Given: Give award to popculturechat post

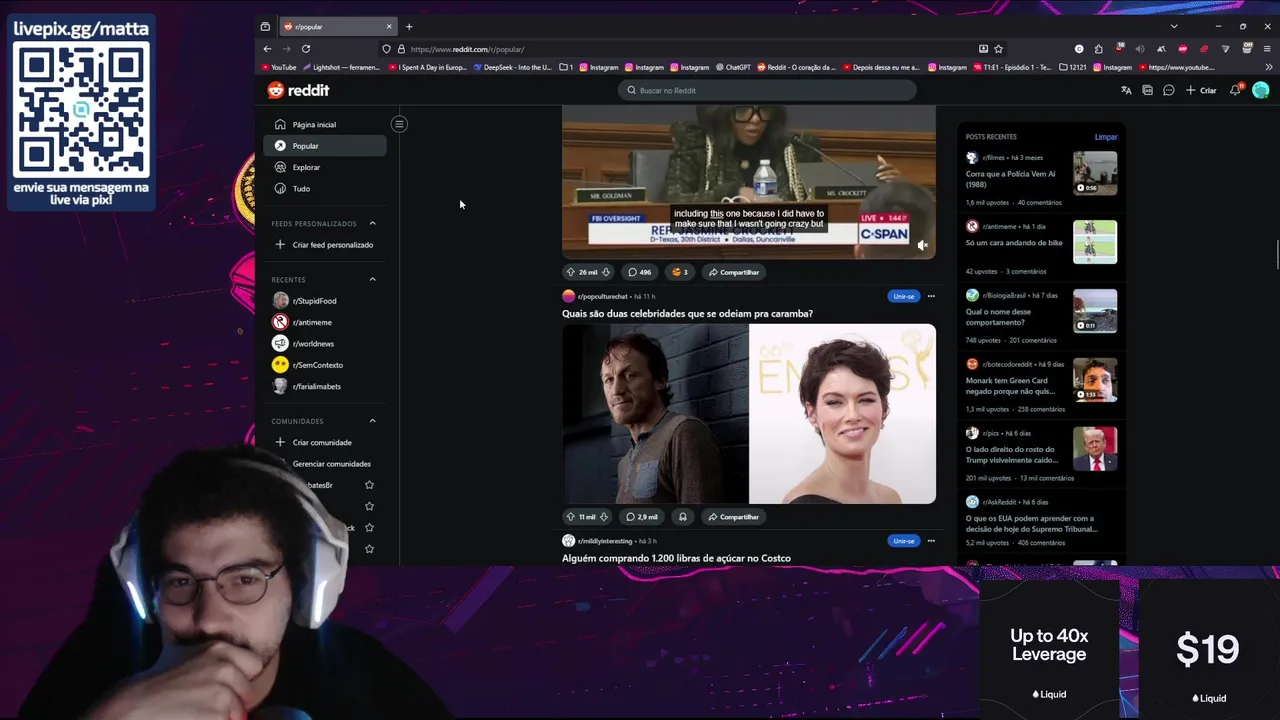Looking at the screenshot, I should coord(682,517).
